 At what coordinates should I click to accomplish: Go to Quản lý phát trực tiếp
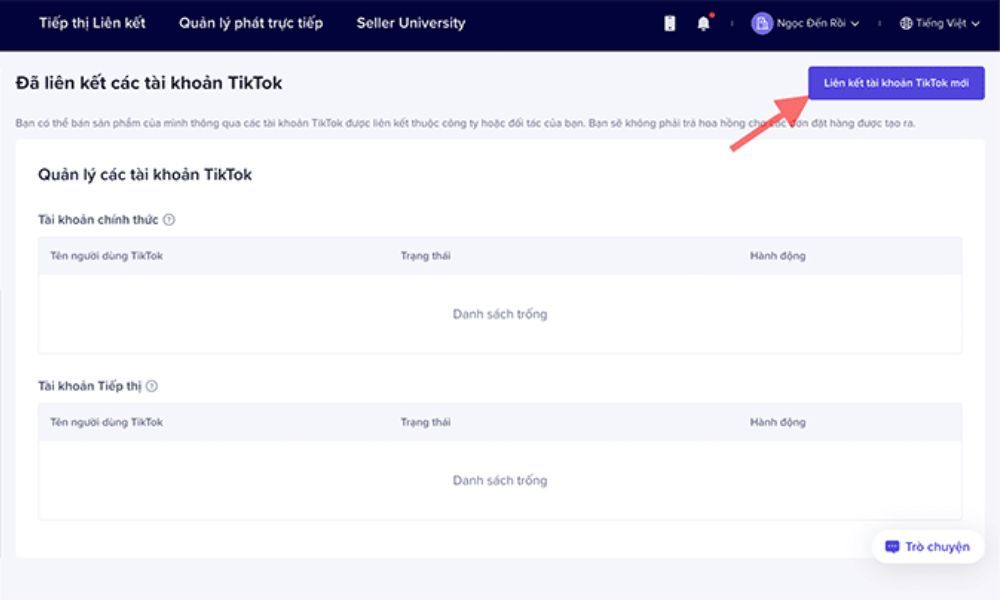click(251, 23)
